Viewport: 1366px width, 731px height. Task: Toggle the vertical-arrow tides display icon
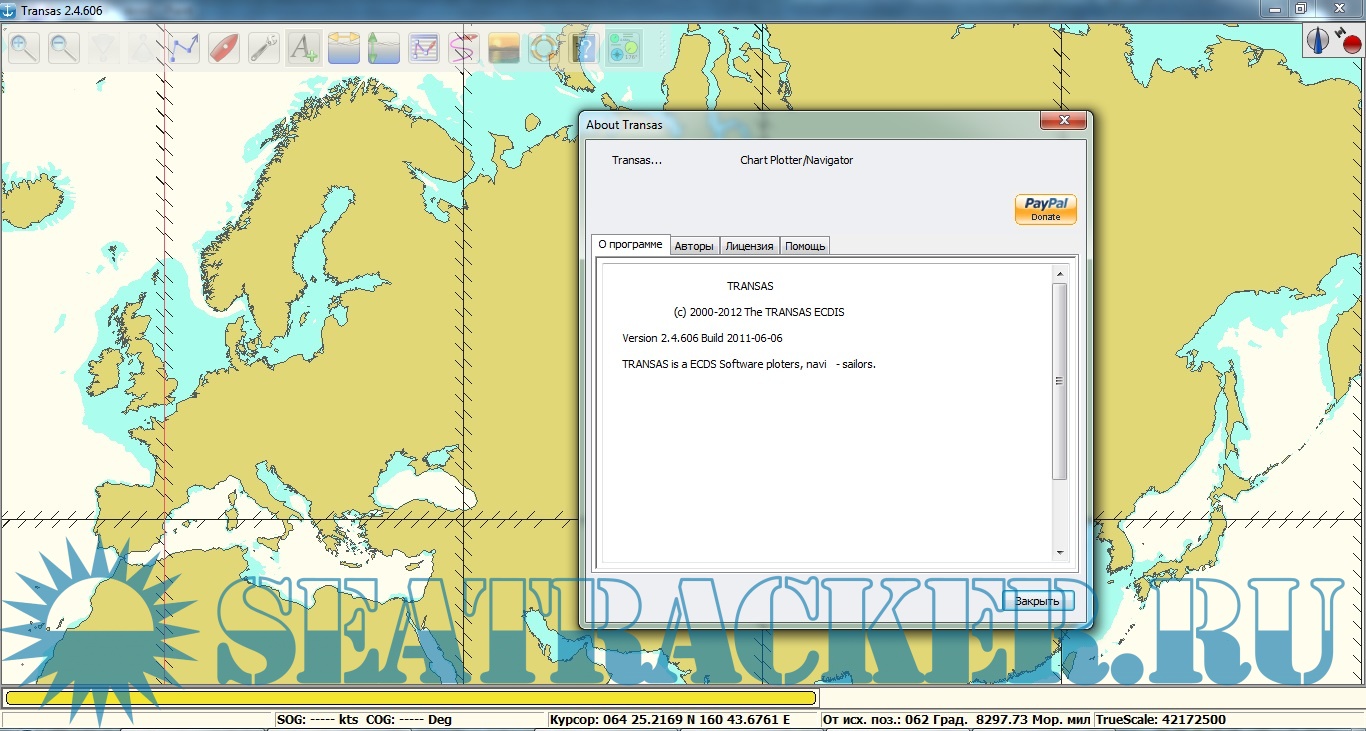(x=383, y=47)
